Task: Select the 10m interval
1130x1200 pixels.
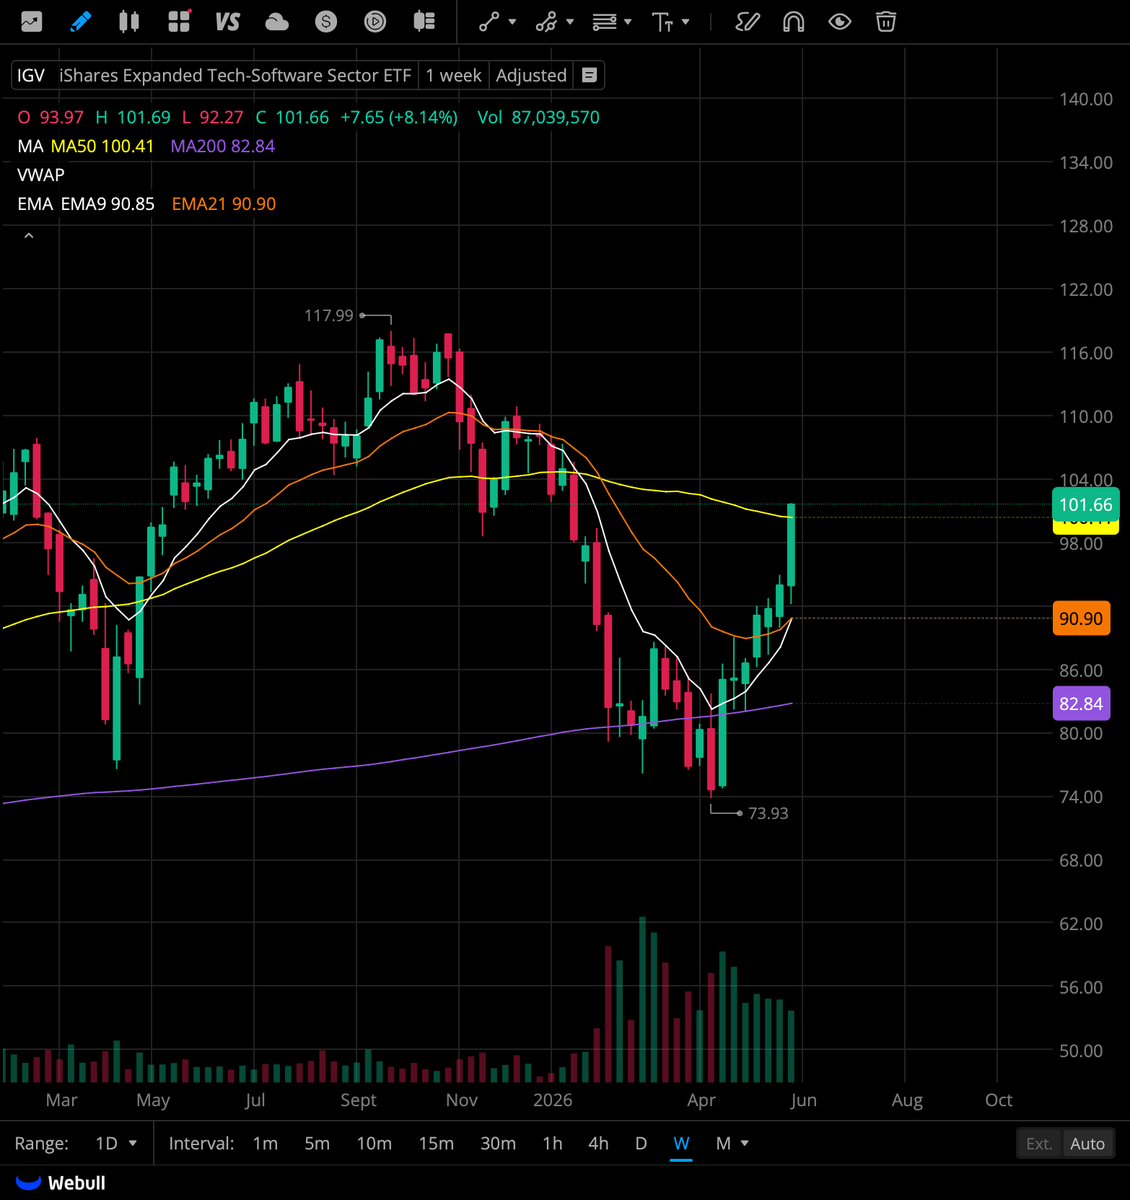Action: tap(374, 1143)
